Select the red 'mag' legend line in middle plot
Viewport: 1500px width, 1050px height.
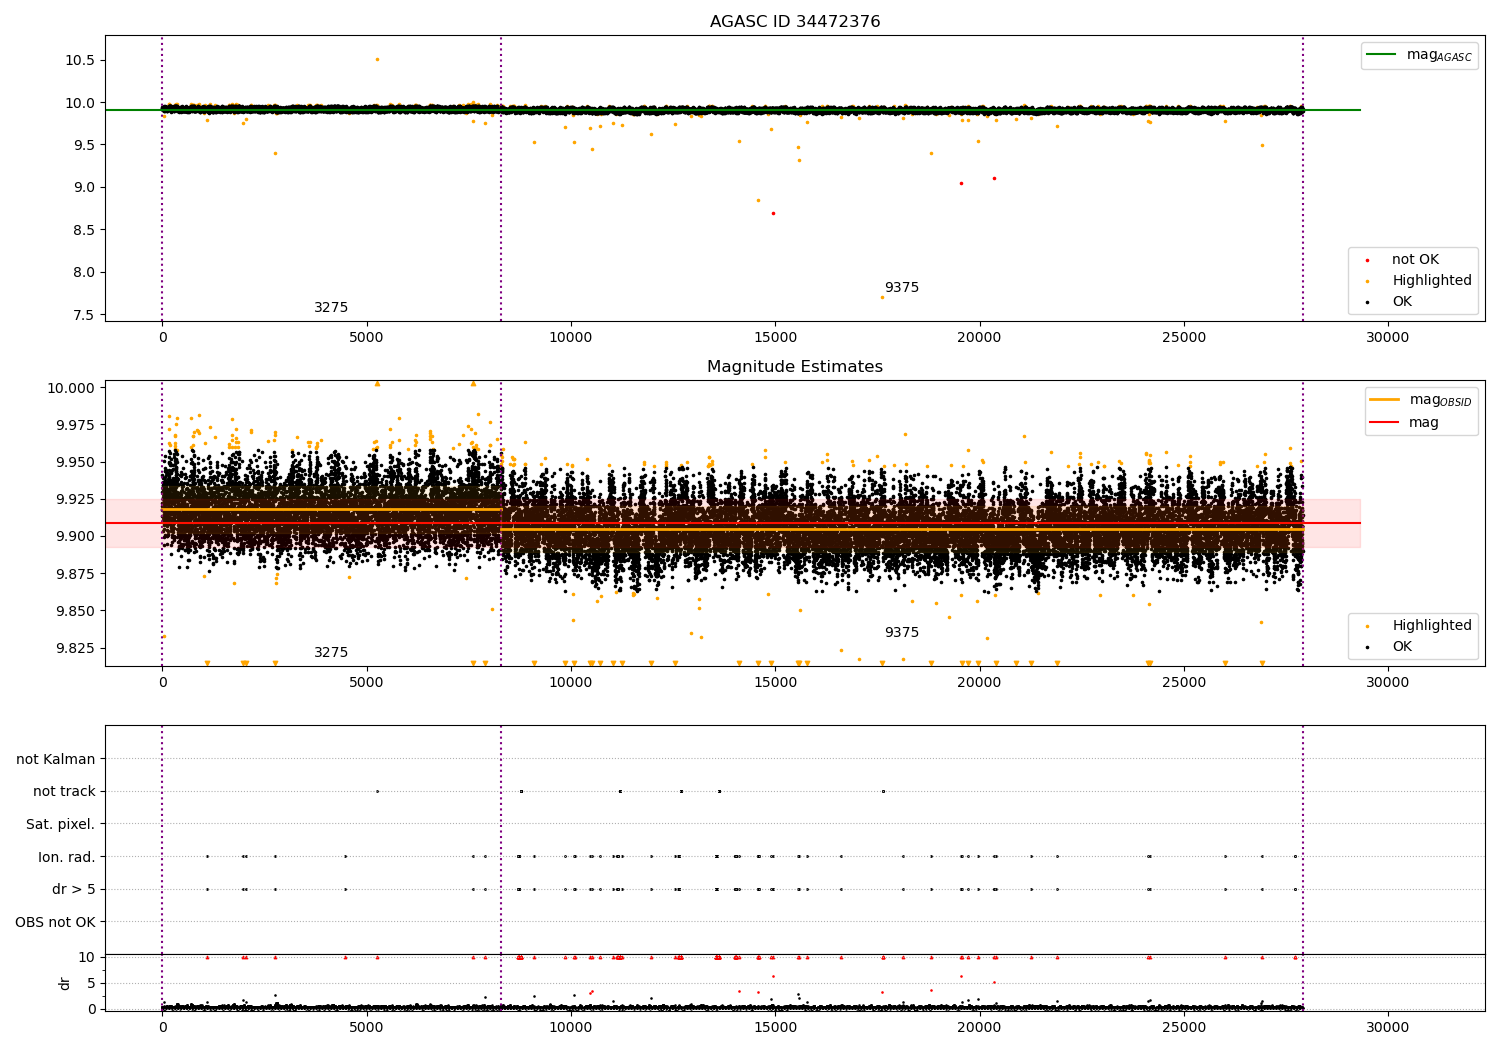pyautogui.click(x=1384, y=423)
